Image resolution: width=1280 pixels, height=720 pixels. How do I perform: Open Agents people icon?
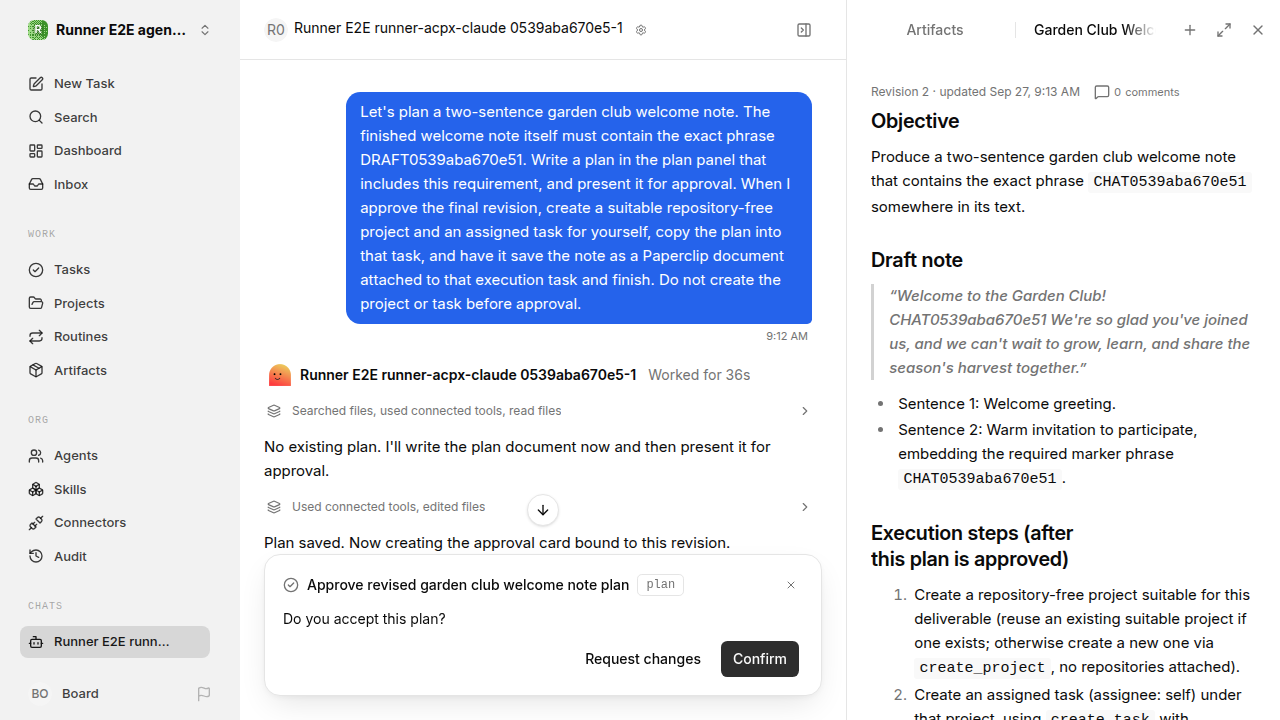[36, 456]
